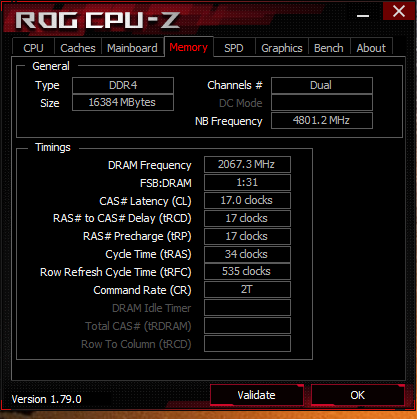Image resolution: width=417 pixels, height=419 pixels.
Task: Select the Mainboard tab
Action: 132,48
